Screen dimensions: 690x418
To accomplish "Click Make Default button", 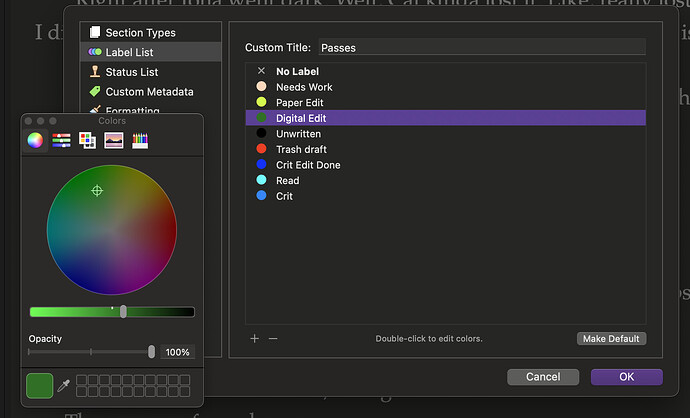I will tap(611, 339).
